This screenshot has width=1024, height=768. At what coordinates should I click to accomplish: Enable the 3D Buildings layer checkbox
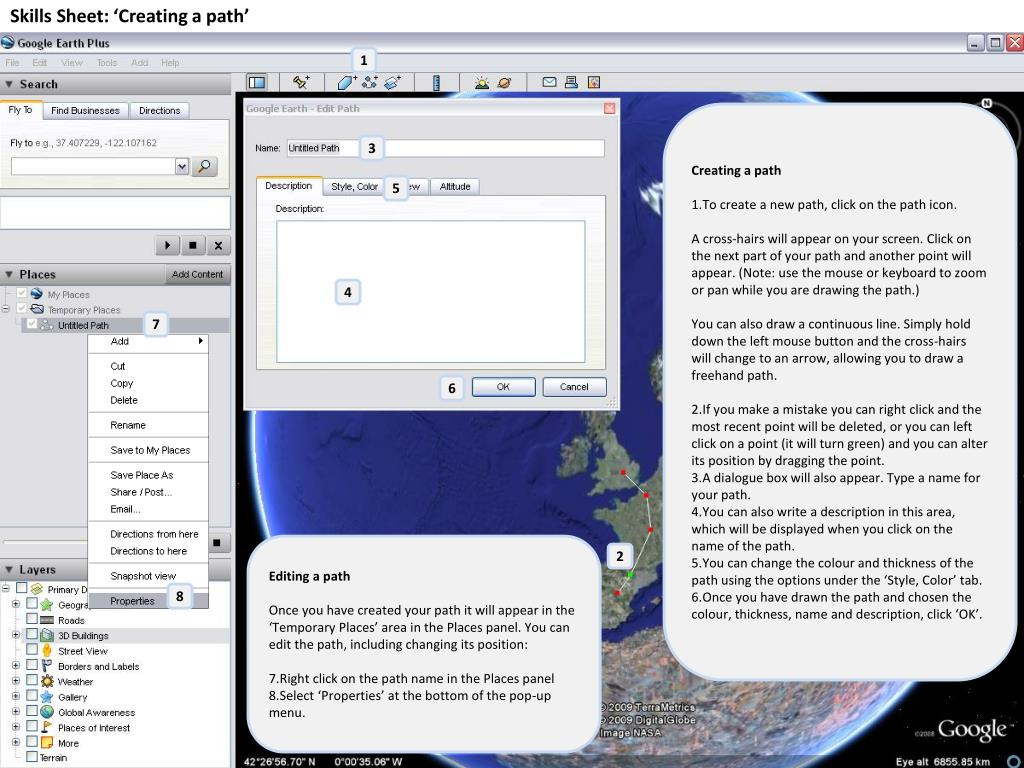(31, 635)
